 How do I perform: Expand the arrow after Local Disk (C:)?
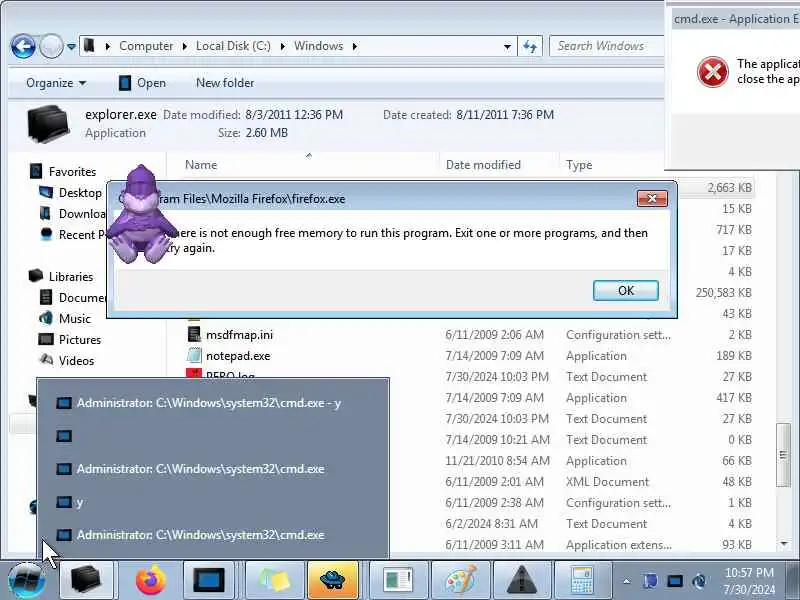[x=283, y=46]
